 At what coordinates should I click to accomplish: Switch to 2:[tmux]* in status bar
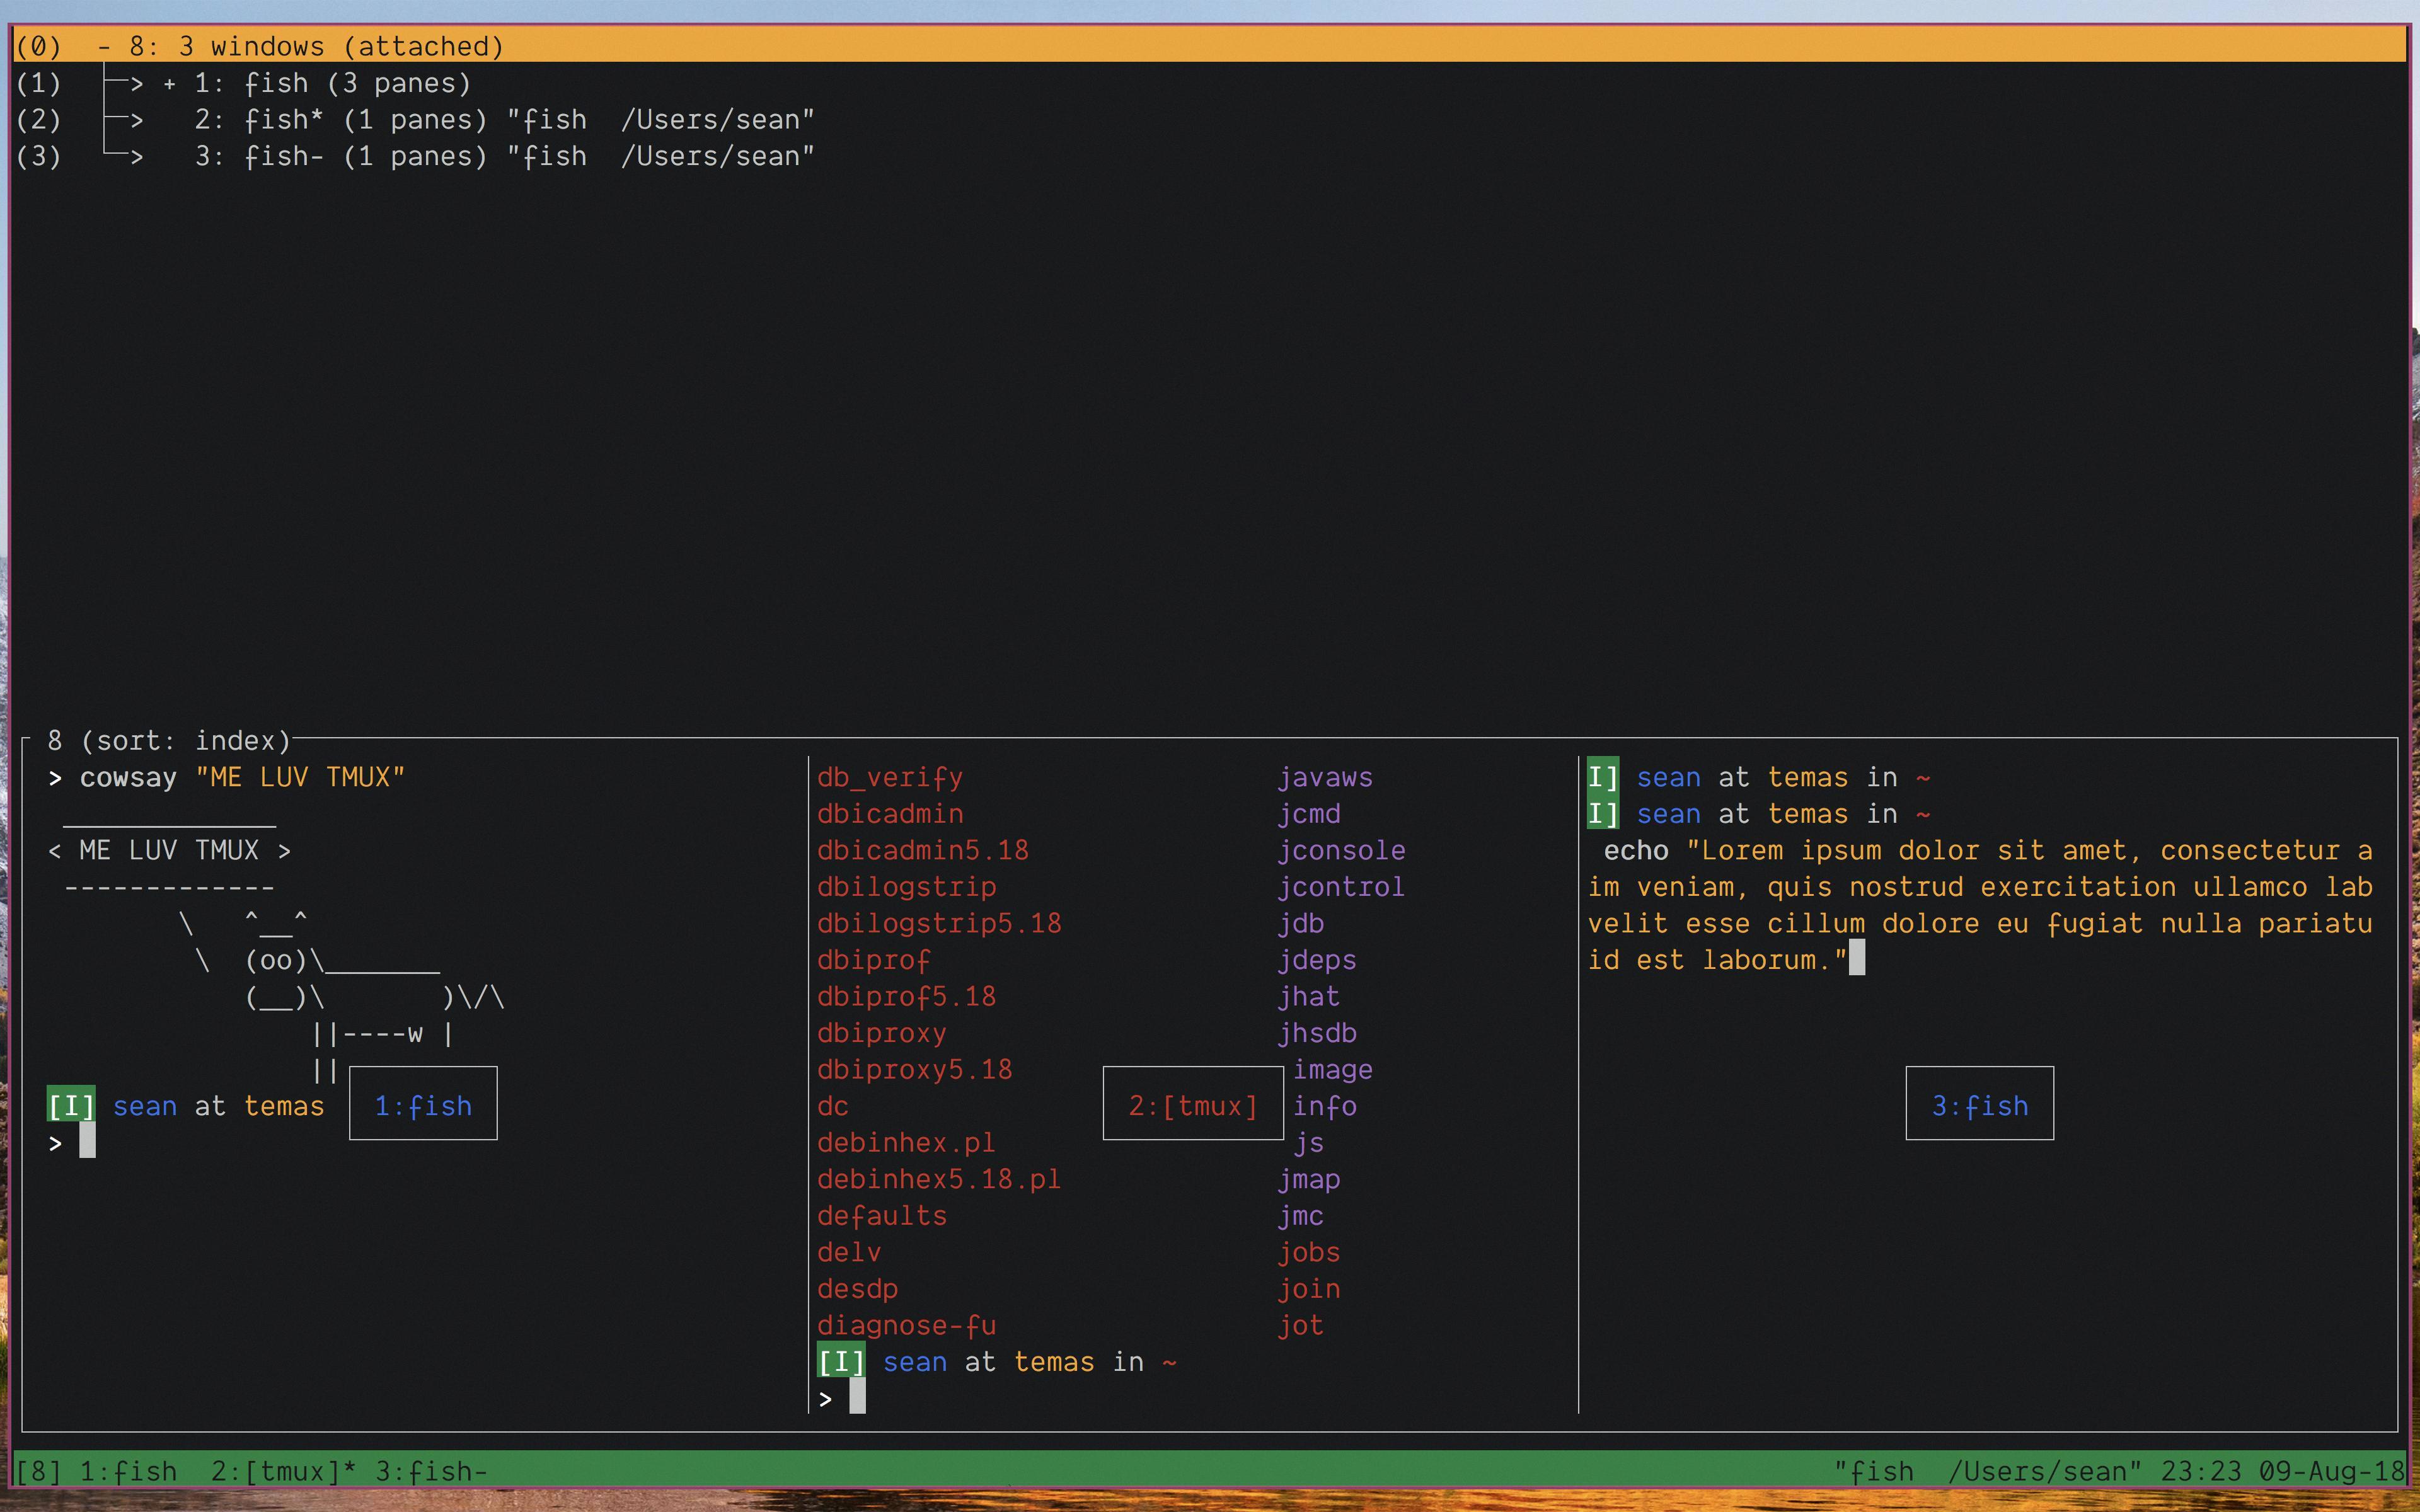[x=283, y=1471]
